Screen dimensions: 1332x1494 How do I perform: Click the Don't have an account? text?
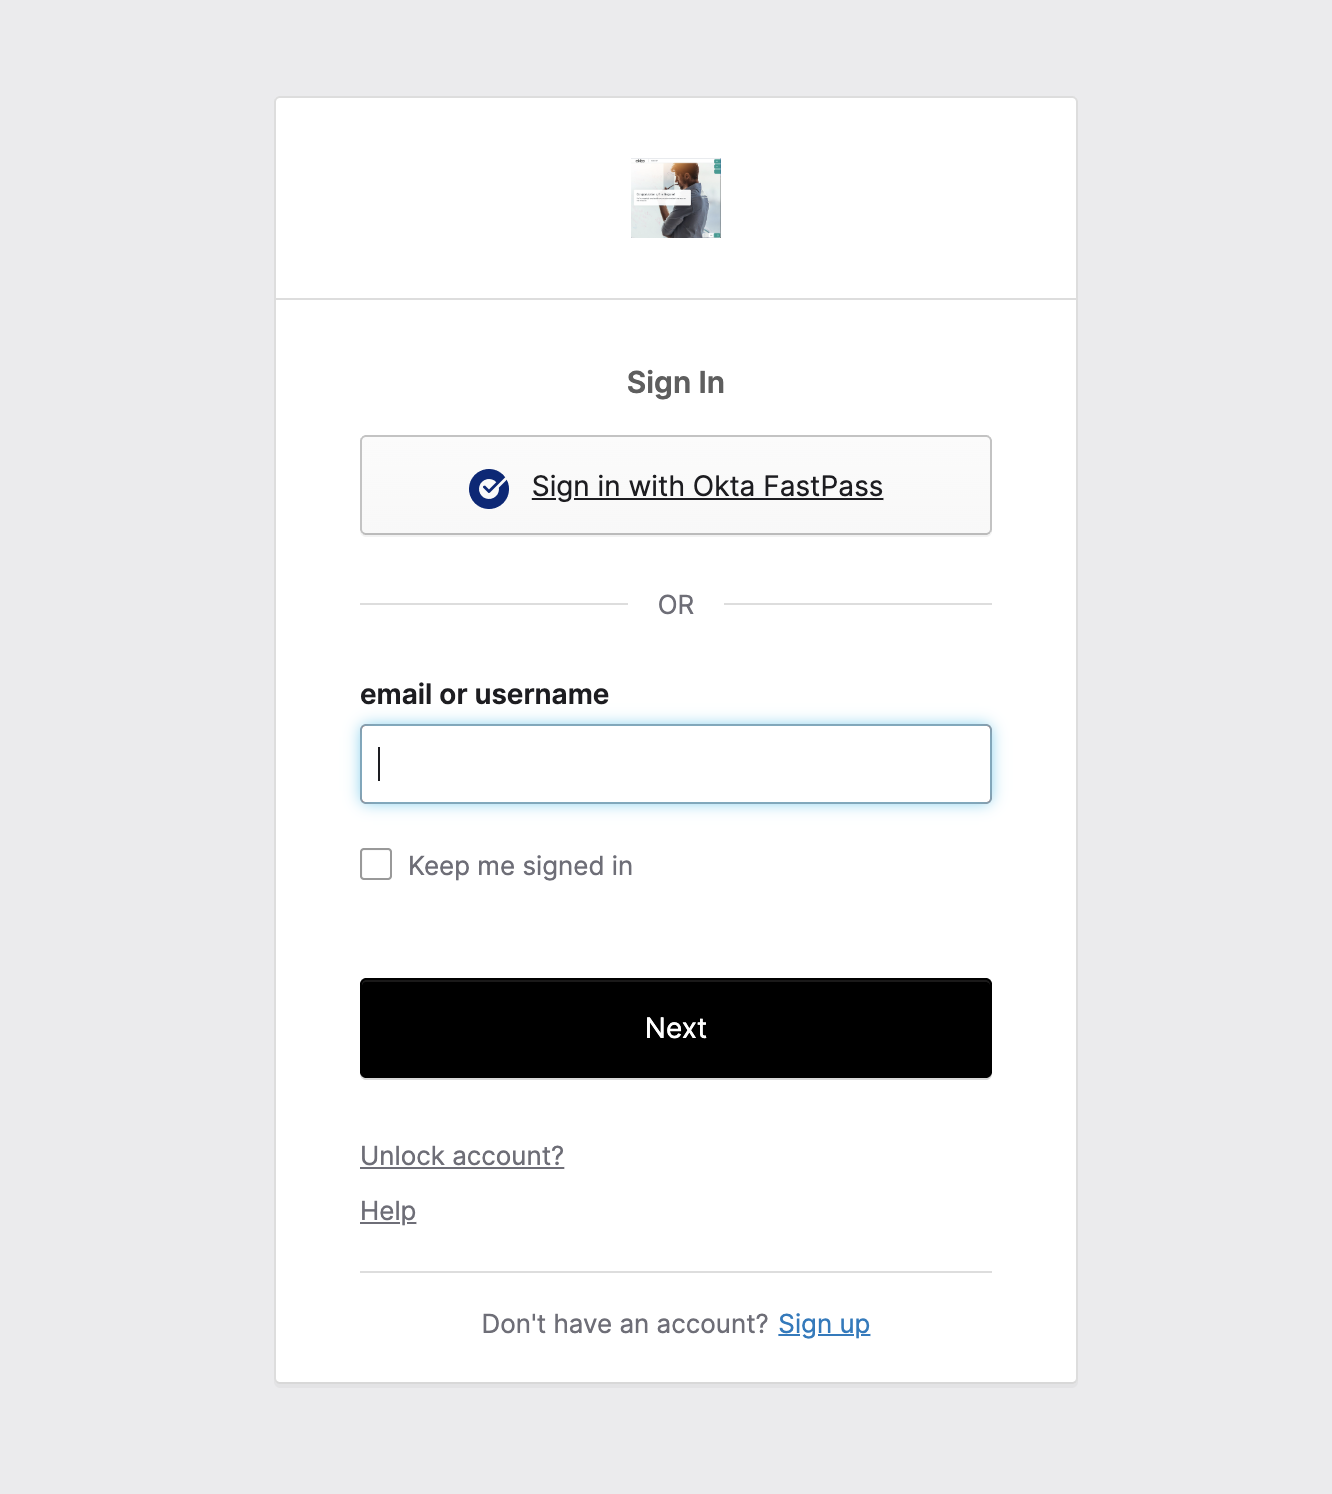[624, 1324]
